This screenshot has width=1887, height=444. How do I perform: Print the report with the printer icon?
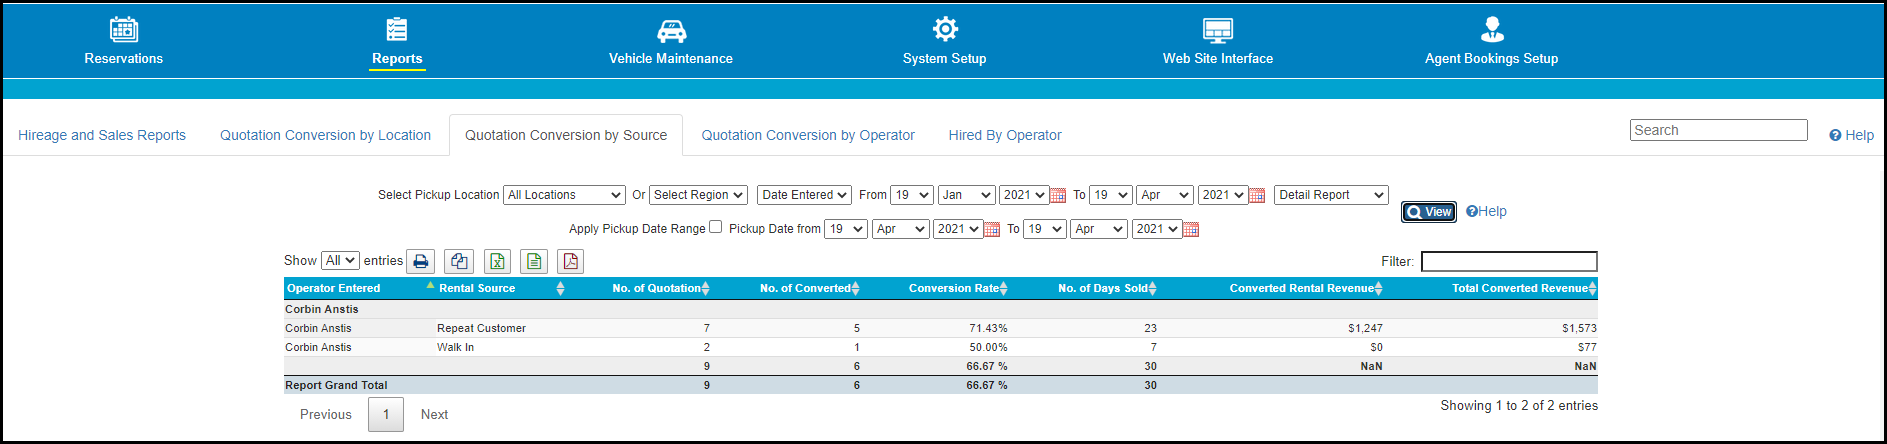click(x=421, y=261)
